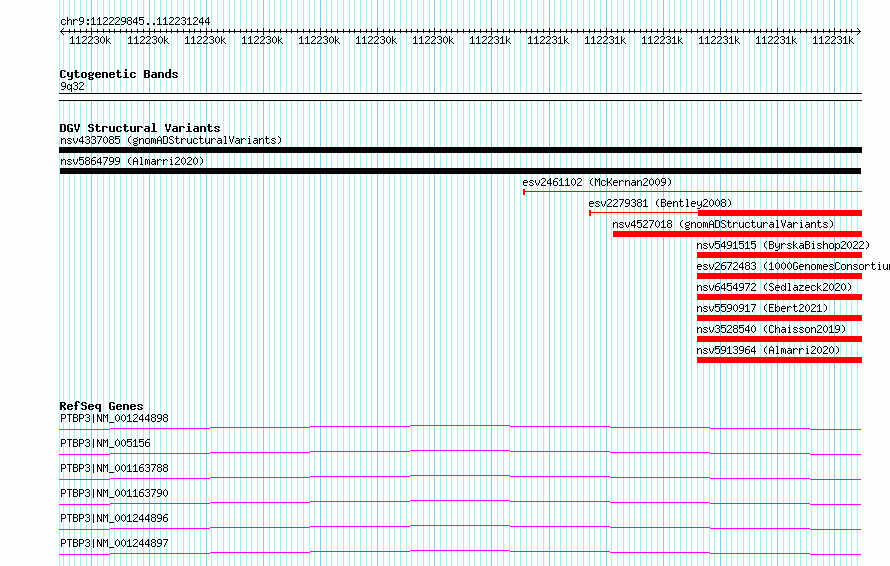Click the magenta line of NM_001163788
Image resolution: width=890 pixels, height=566 pixels.
pos(460,476)
